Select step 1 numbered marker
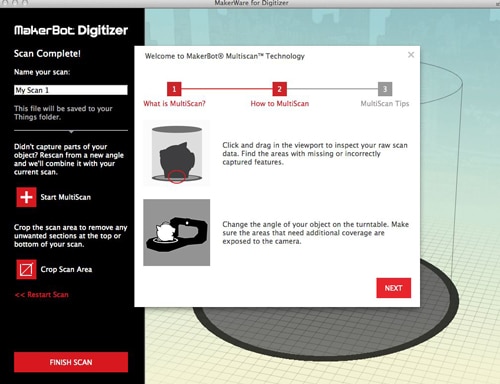Viewport: 500px width, 384px height. (x=174, y=89)
